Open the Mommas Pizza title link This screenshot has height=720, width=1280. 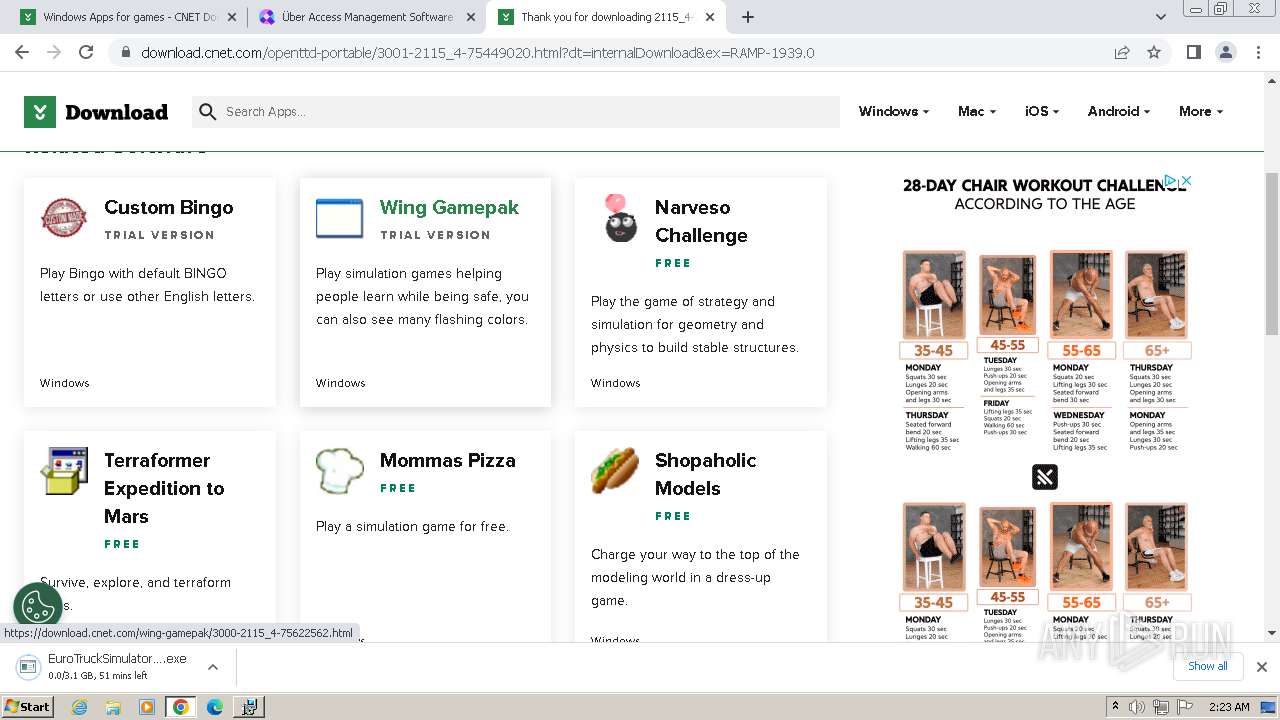(447, 460)
